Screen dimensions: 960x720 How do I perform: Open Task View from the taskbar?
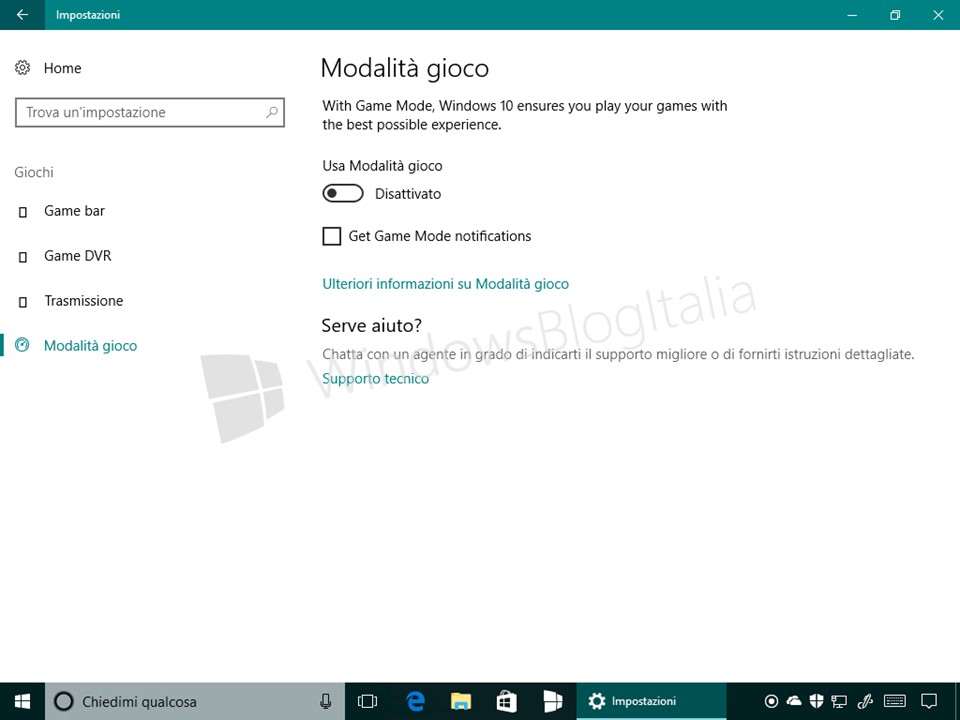coord(367,701)
